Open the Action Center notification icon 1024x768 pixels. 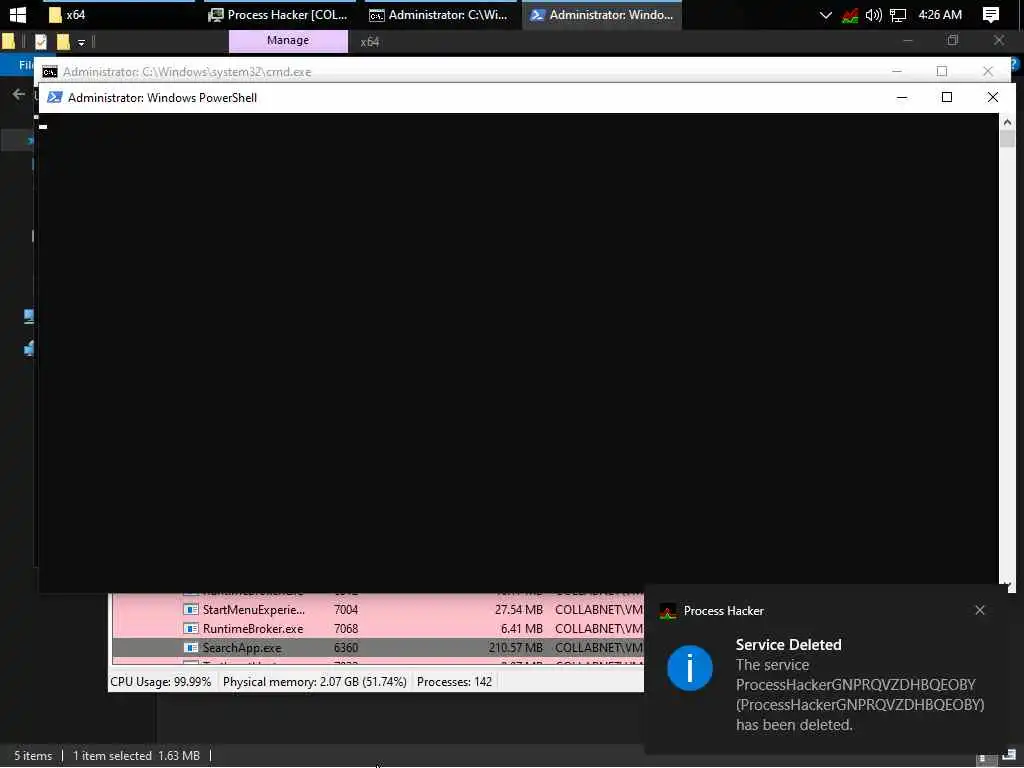coord(991,15)
